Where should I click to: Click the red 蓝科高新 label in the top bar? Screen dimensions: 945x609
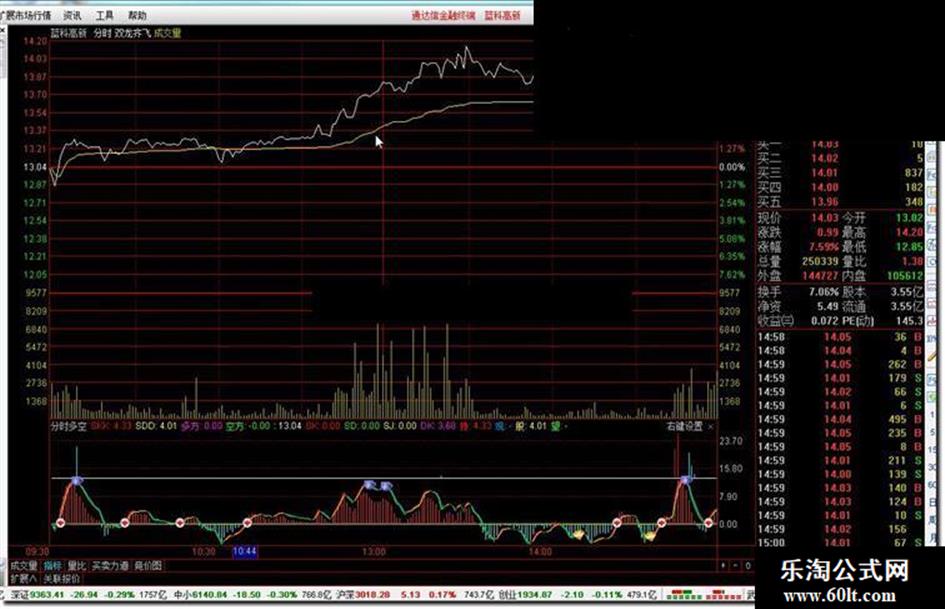503,15
